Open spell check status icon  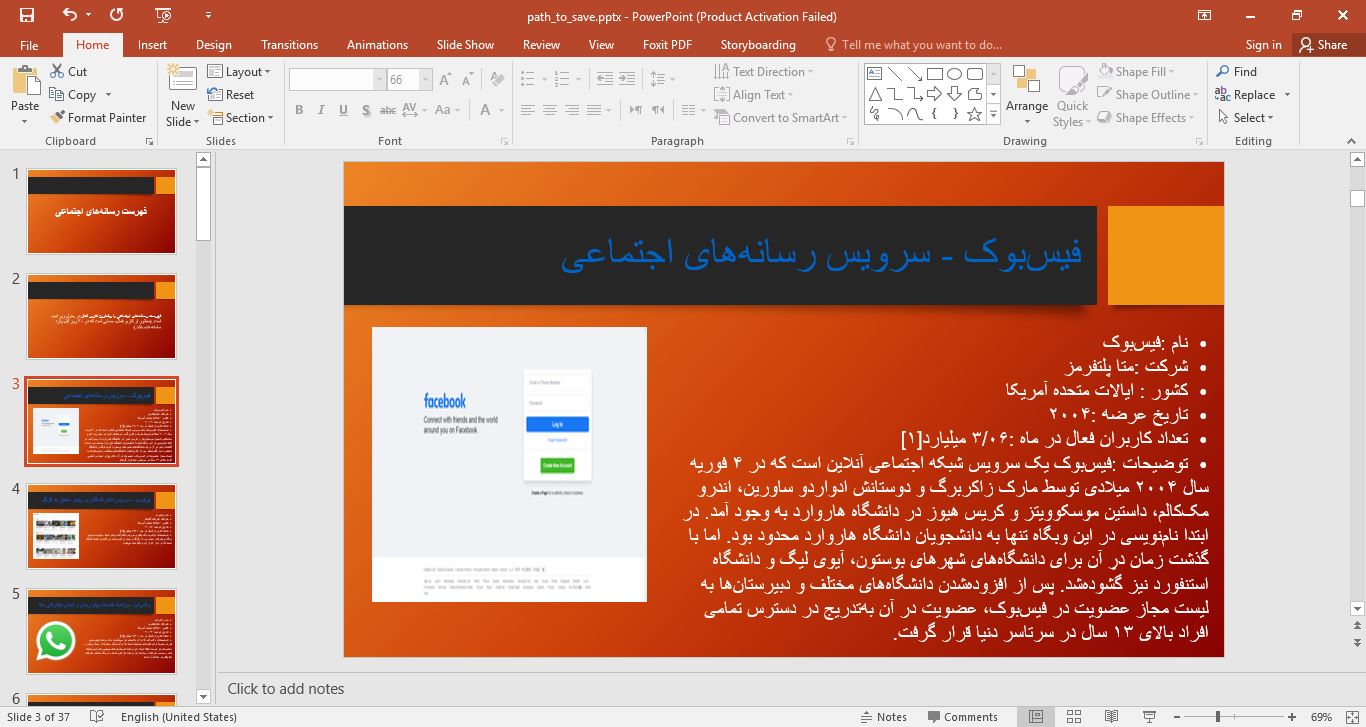97,717
